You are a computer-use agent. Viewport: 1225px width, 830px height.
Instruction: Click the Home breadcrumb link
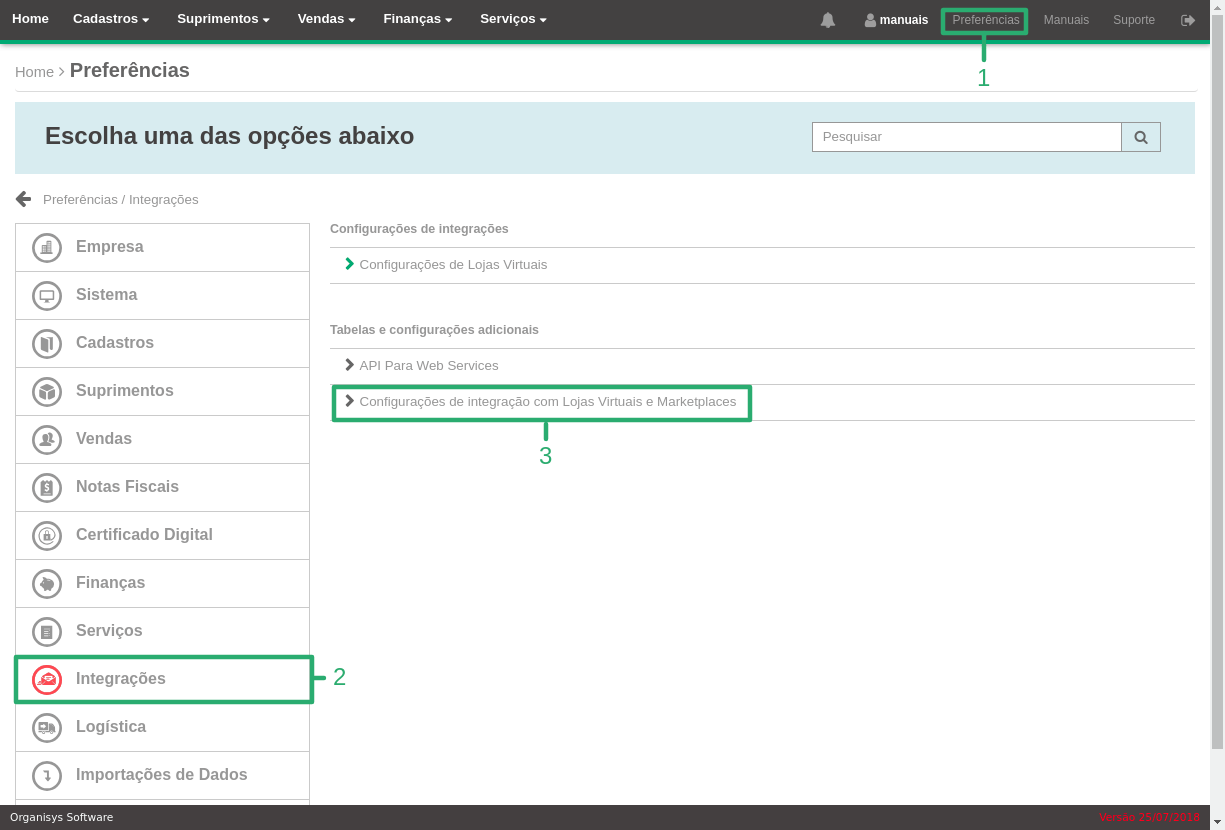[34, 72]
